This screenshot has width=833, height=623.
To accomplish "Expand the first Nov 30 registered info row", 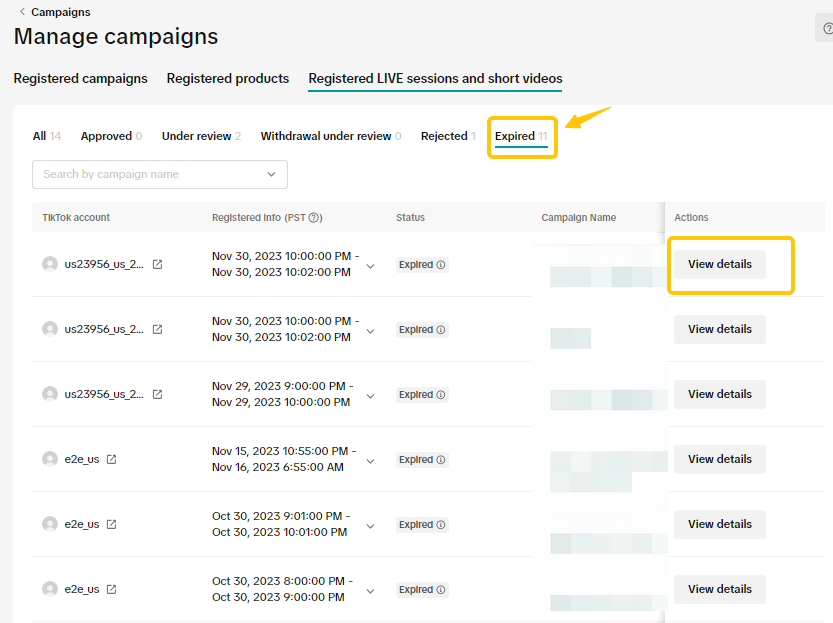I will [371, 266].
